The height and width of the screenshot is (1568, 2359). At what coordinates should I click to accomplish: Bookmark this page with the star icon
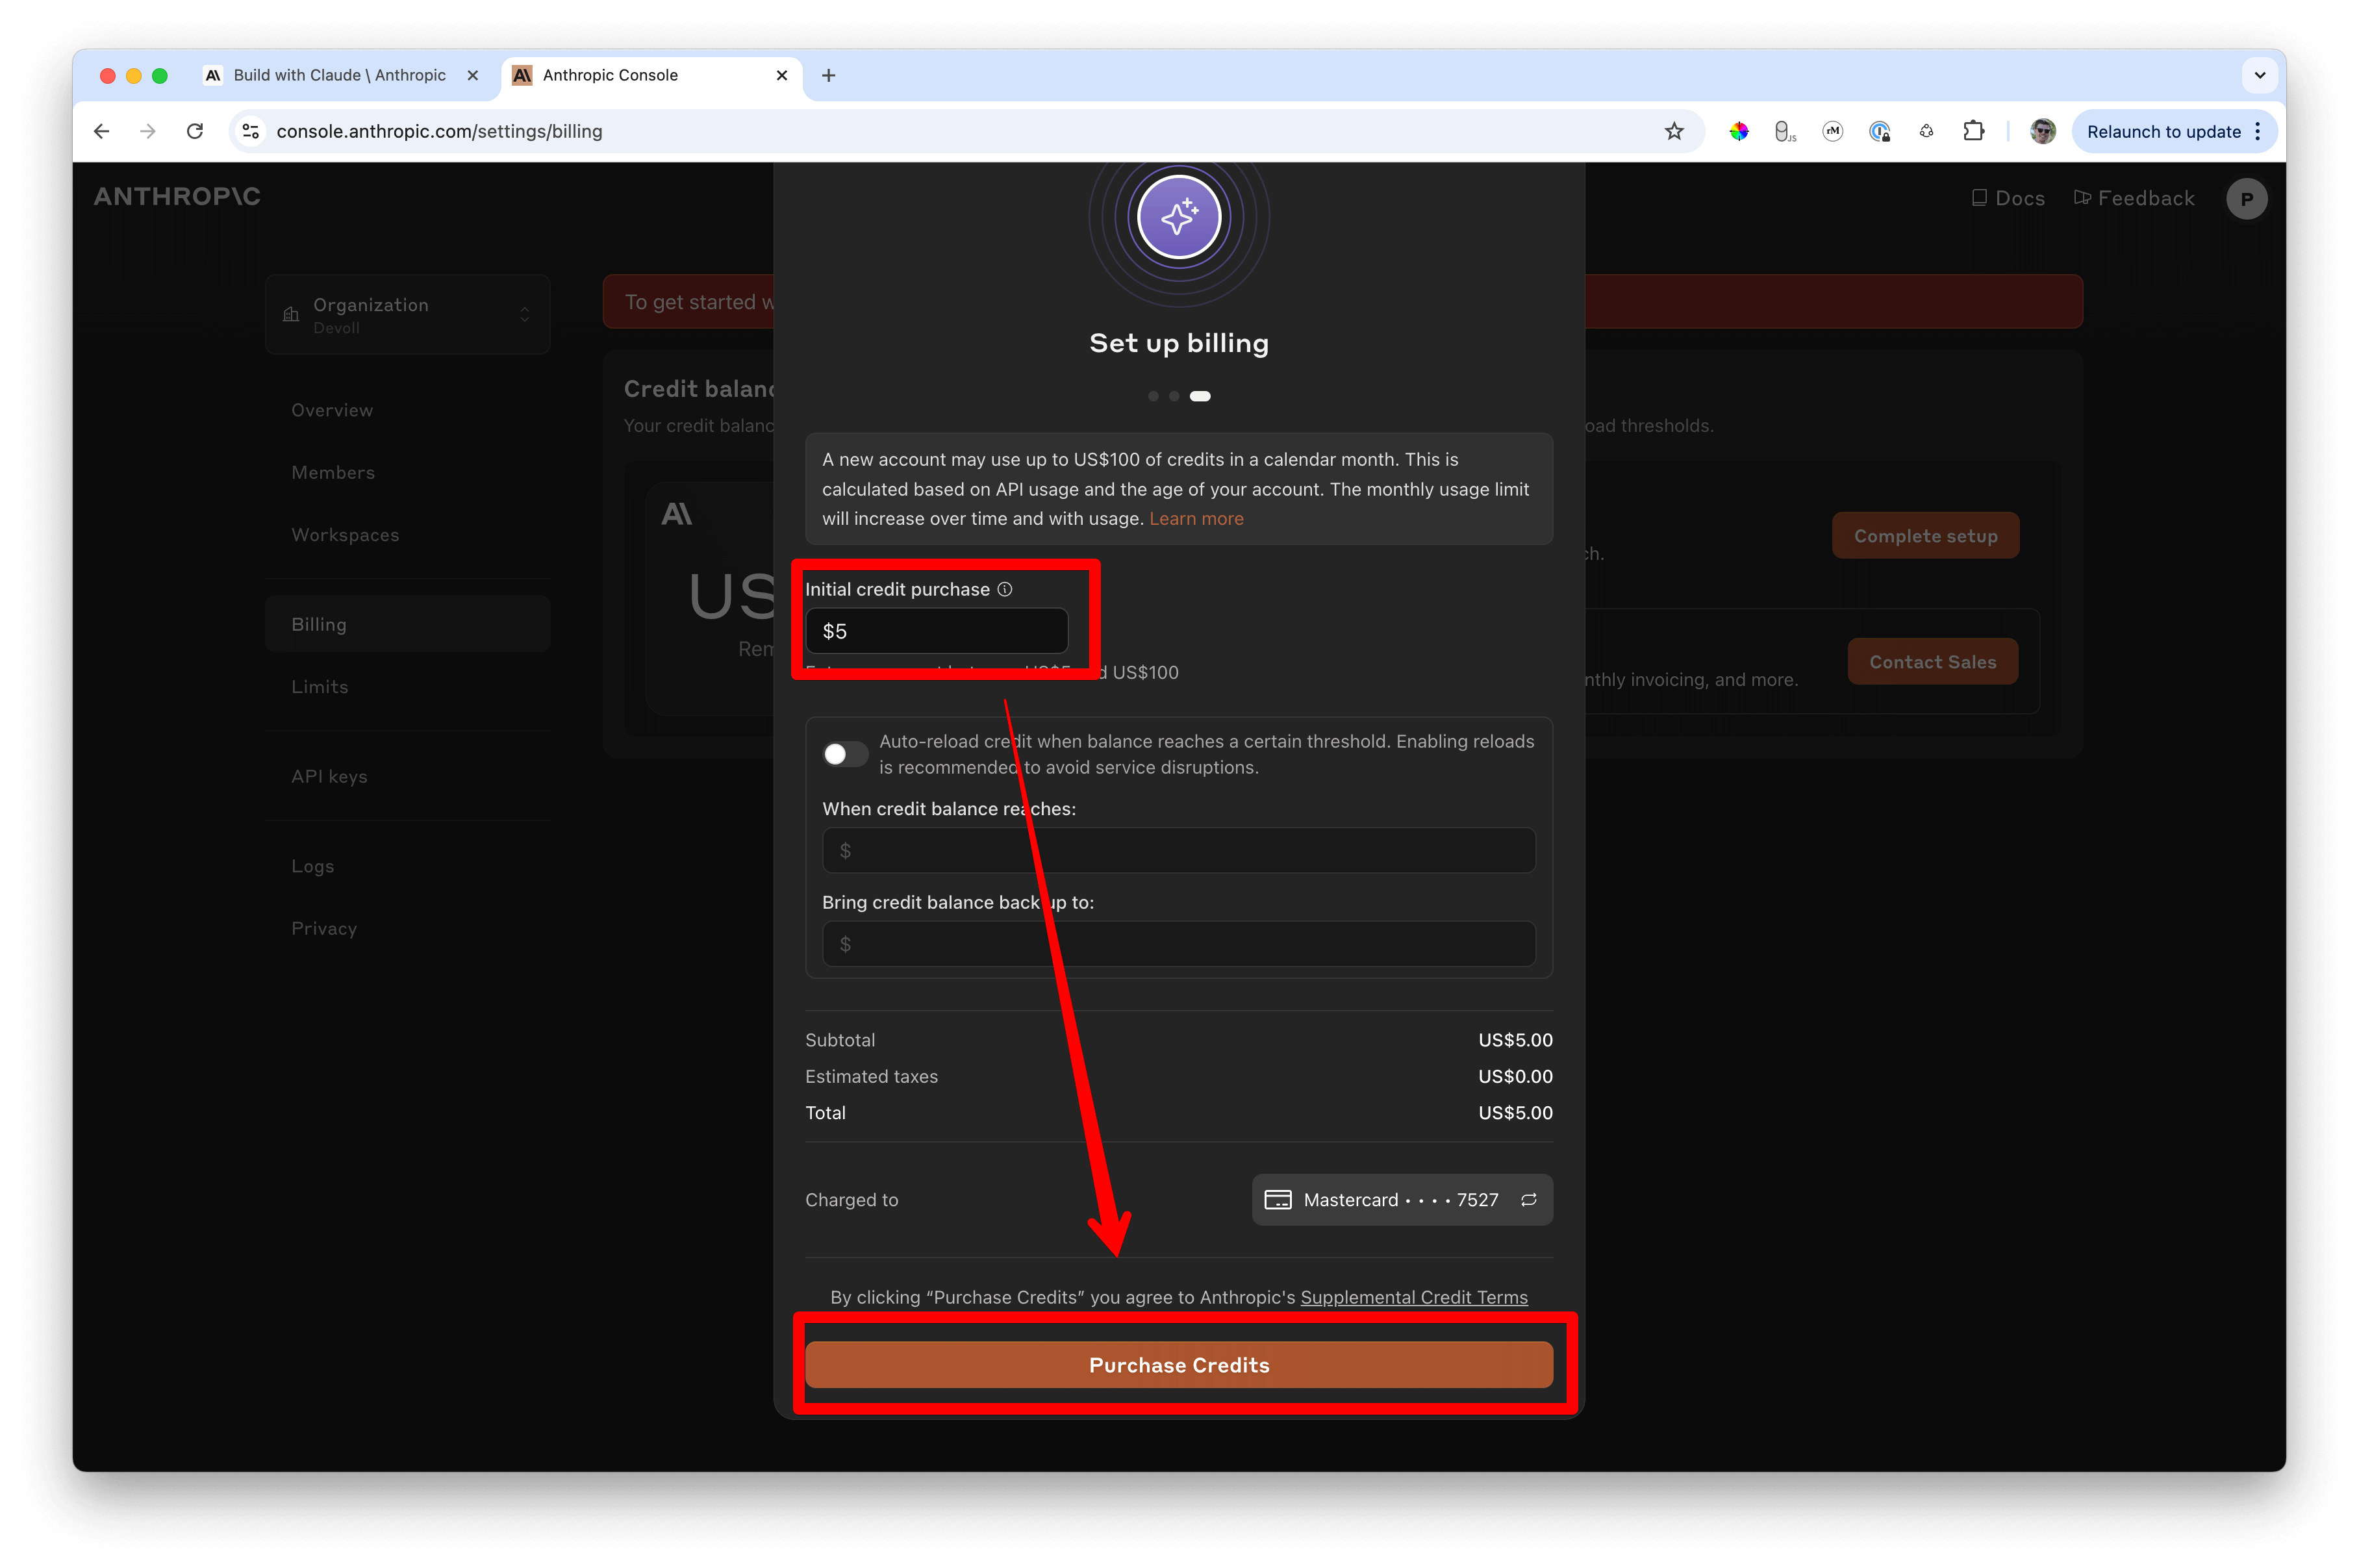(1674, 131)
